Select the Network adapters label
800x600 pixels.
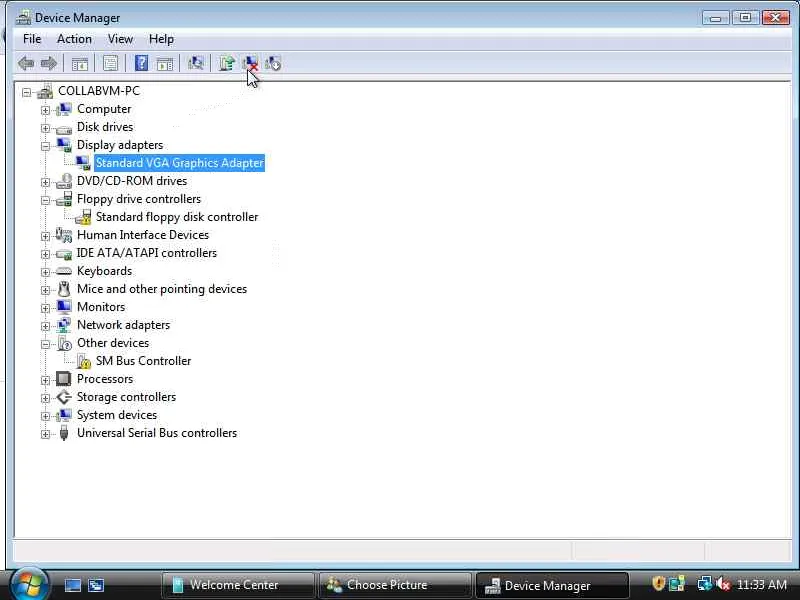point(123,324)
